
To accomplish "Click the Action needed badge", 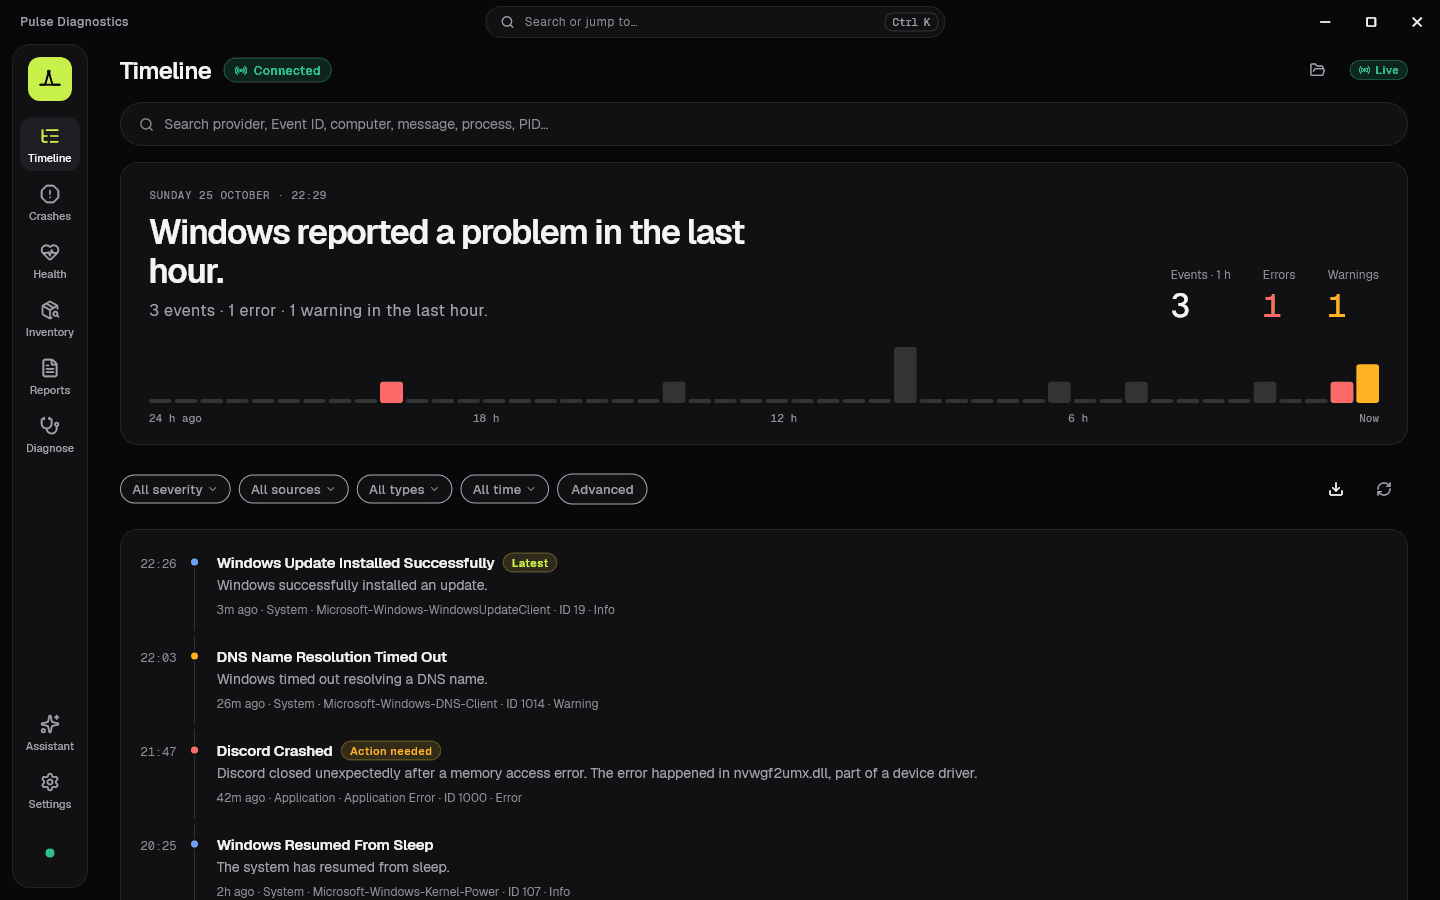I will [x=391, y=751].
